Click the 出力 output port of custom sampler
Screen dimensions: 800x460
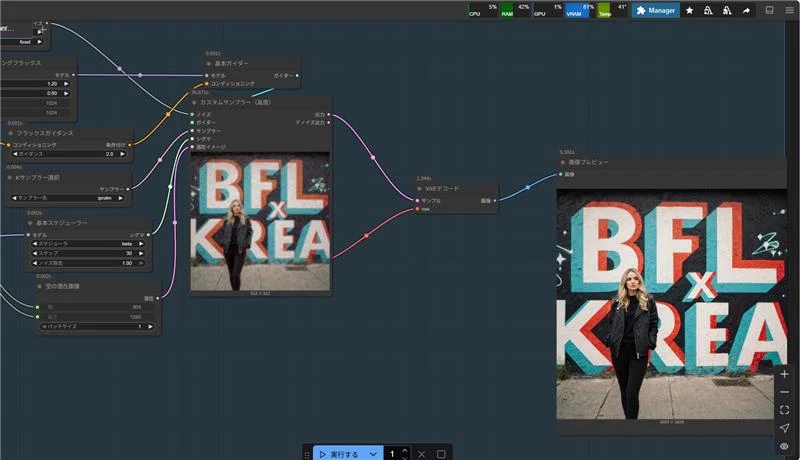(328, 115)
